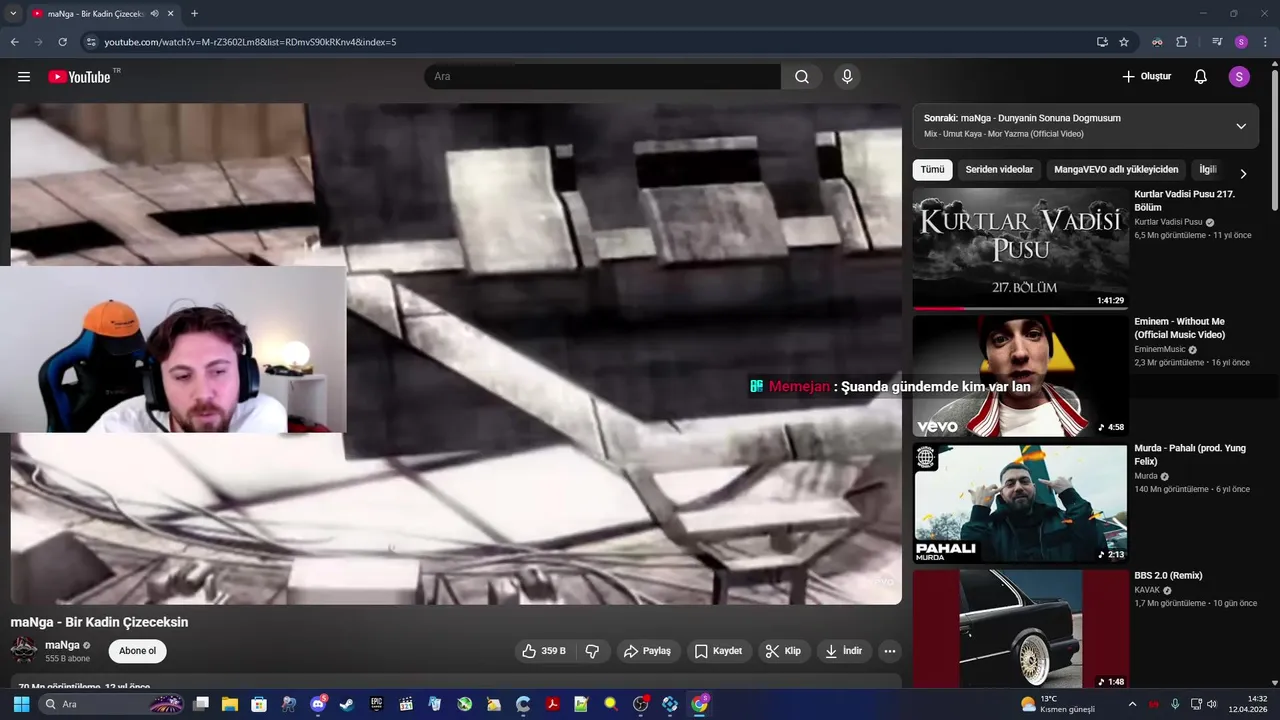Click the search magnifier button

(802, 77)
